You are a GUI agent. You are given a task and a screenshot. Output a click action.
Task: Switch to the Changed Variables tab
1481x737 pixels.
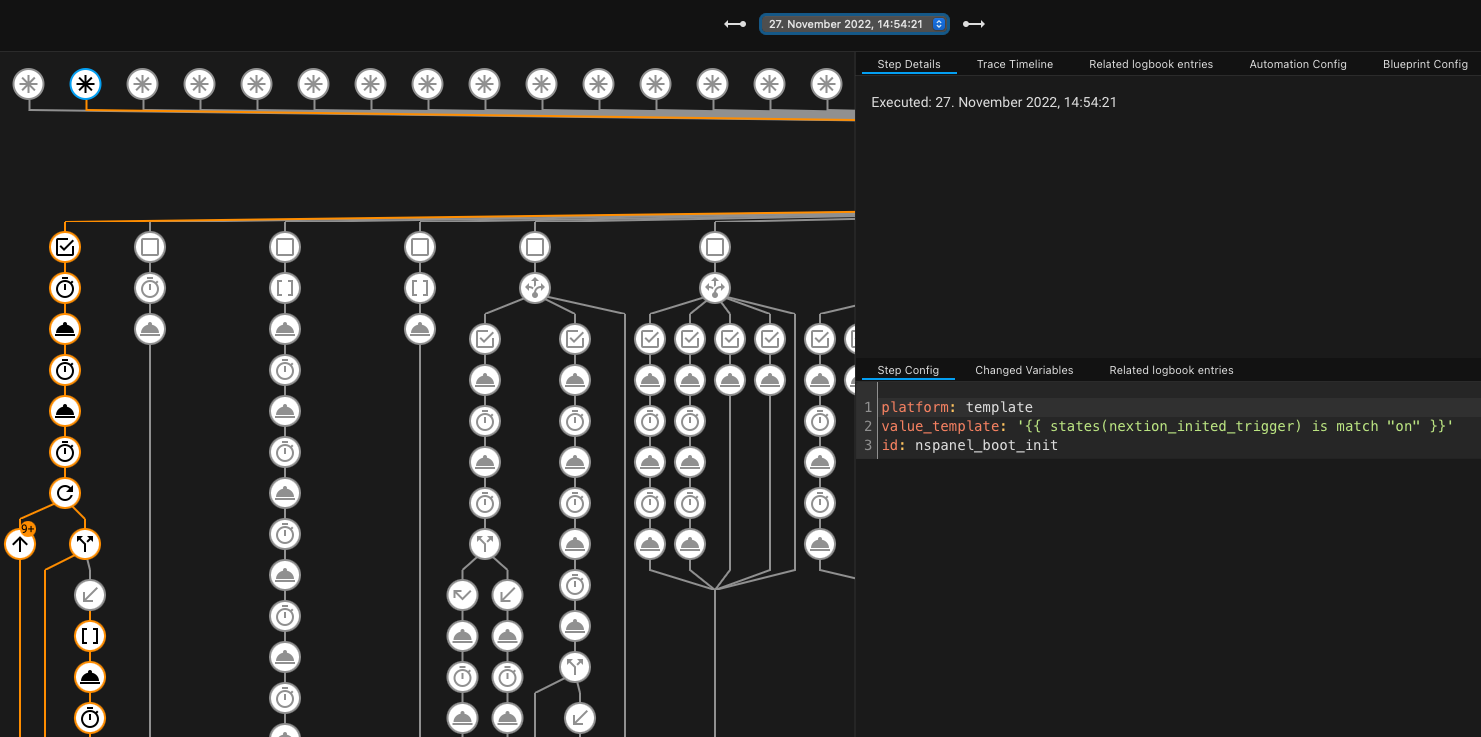(x=1023, y=370)
